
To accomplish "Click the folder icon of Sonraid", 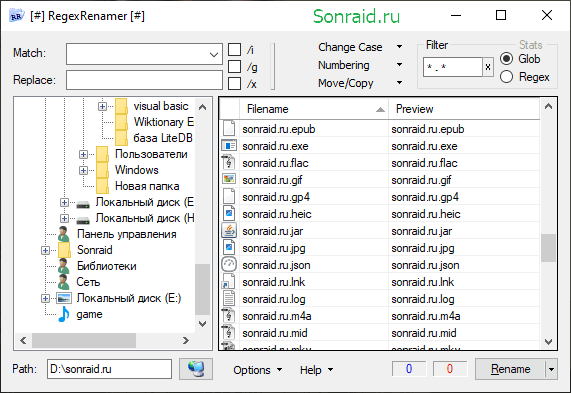I will (x=64, y=250).
